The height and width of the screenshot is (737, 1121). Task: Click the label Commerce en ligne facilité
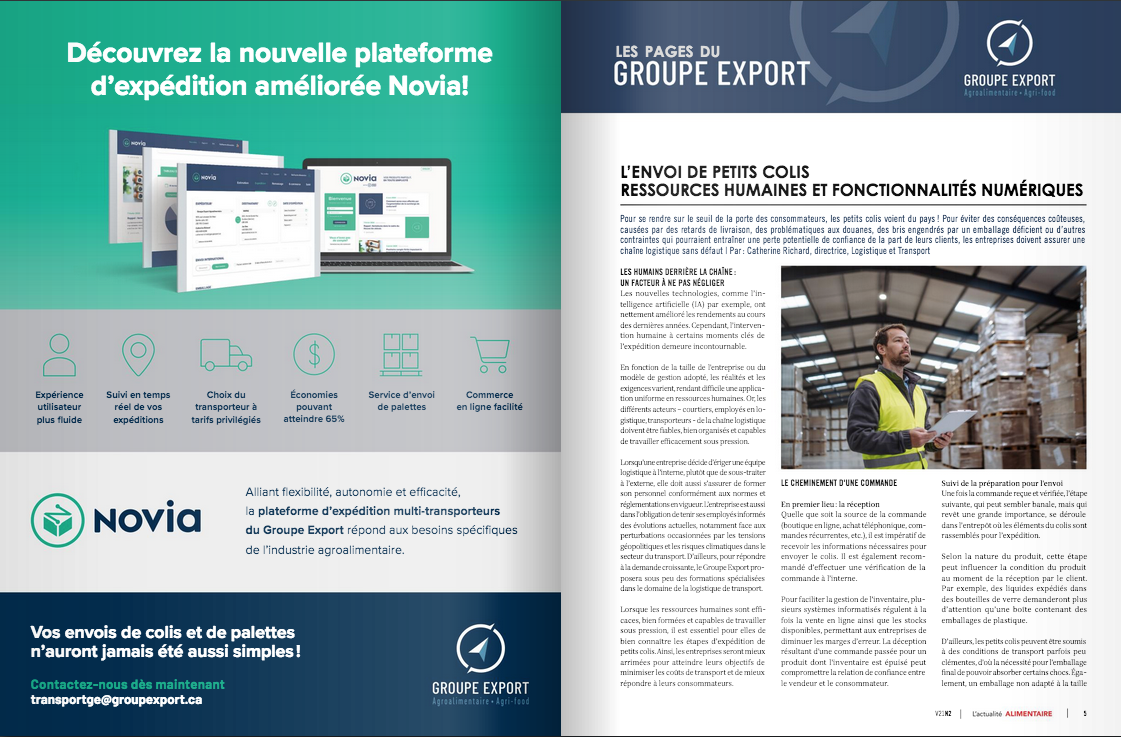[x=490, y=400]
